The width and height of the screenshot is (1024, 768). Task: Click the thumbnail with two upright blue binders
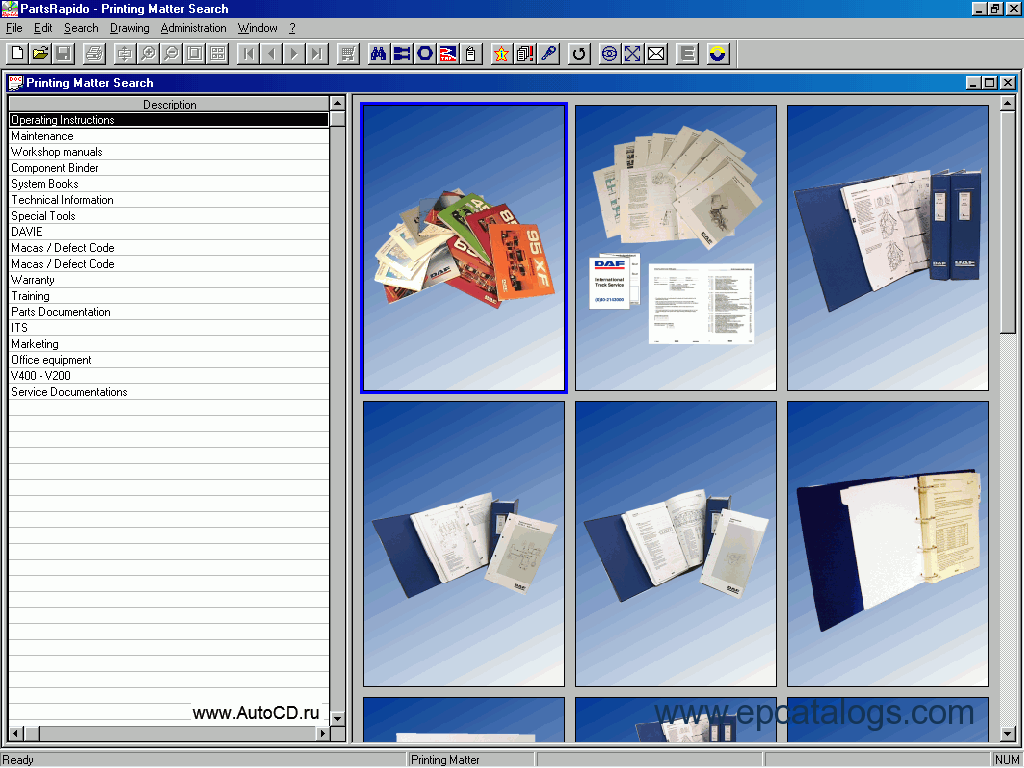pyautogui.click(x=888, y=248)
